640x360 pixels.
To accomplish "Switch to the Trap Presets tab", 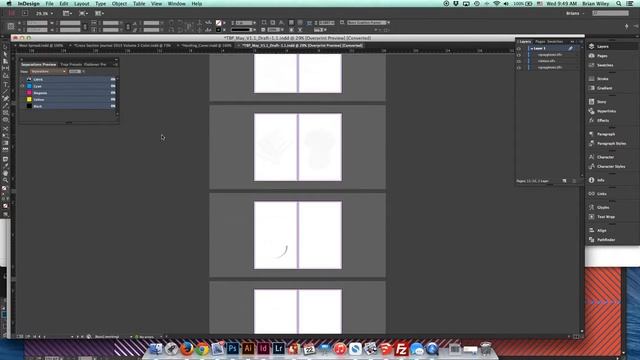I will pos(71,64).
